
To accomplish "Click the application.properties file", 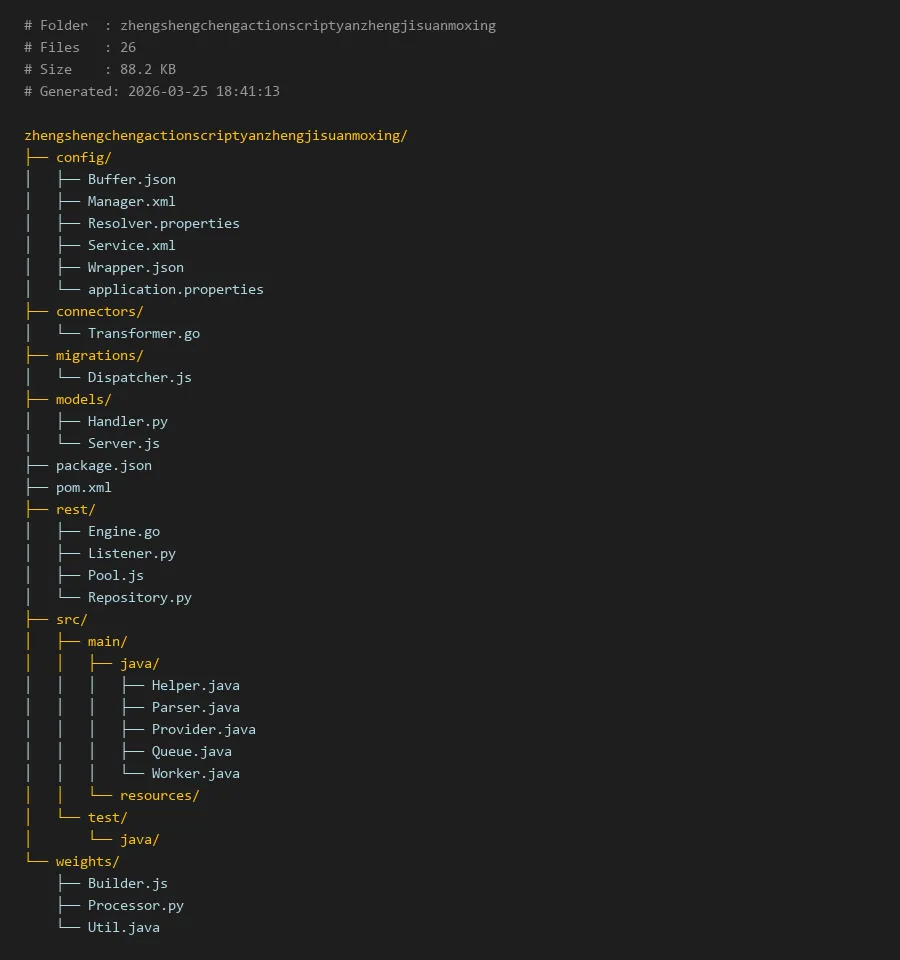I will [x=175, y=289].
